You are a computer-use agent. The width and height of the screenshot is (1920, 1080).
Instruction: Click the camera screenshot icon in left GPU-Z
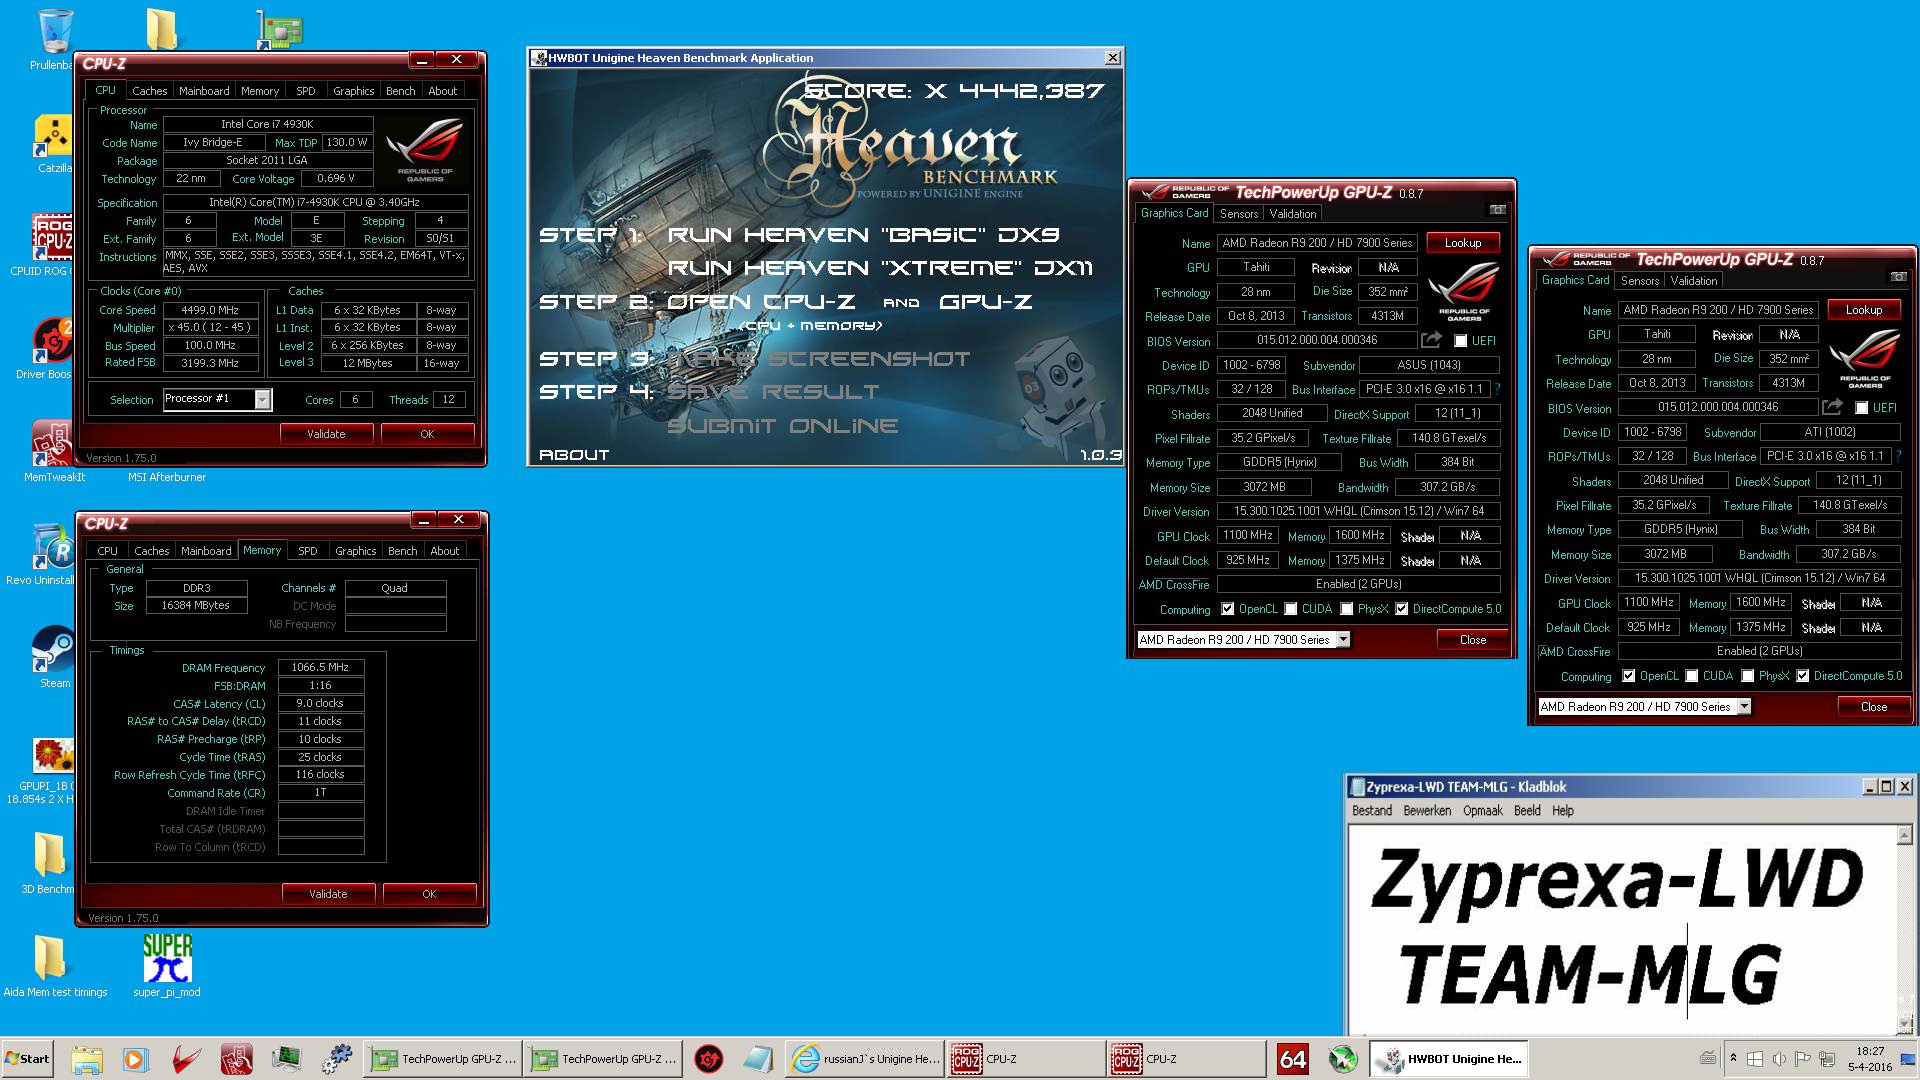[x=1497, y=210]
